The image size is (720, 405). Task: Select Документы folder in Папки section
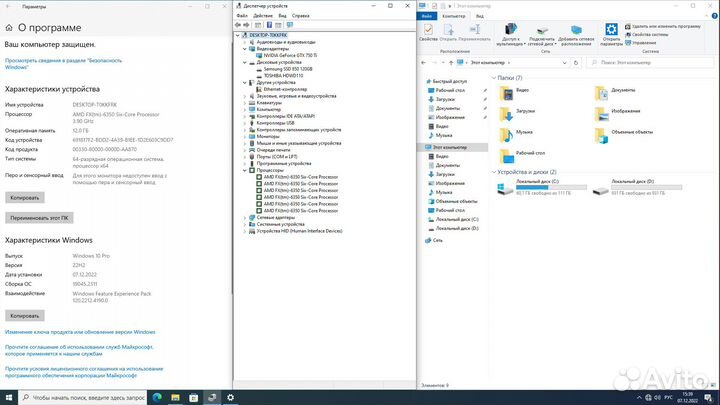click(615, 93)
